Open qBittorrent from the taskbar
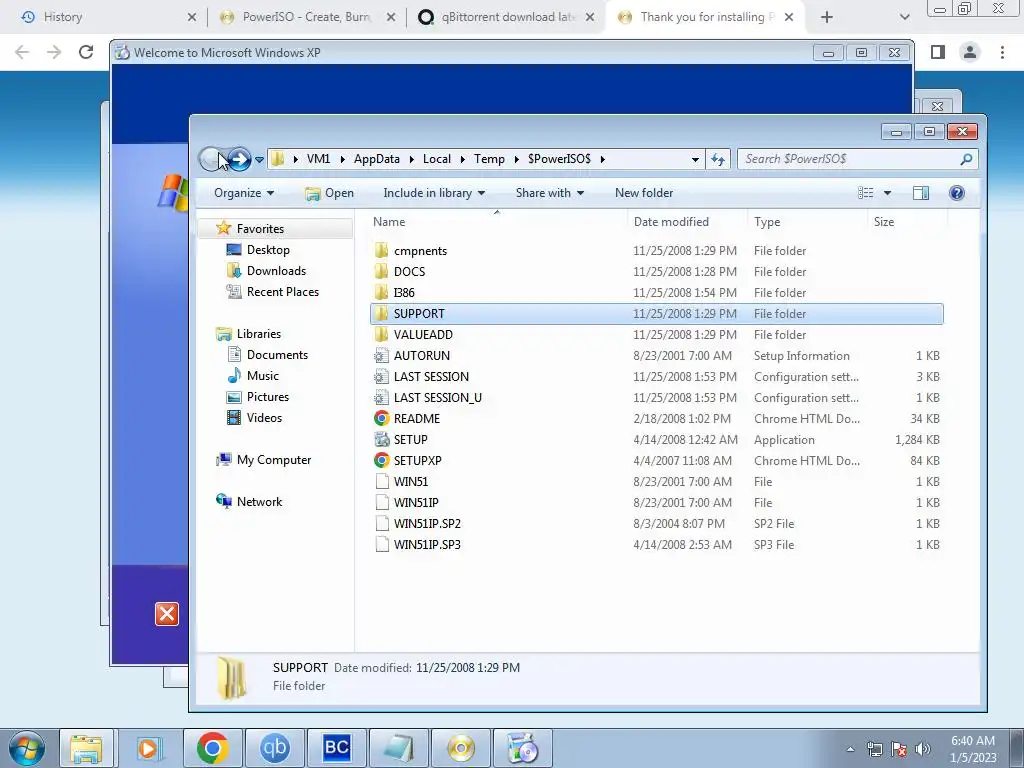The width and height of the screenshot is (1024, 768). [275, 748]
